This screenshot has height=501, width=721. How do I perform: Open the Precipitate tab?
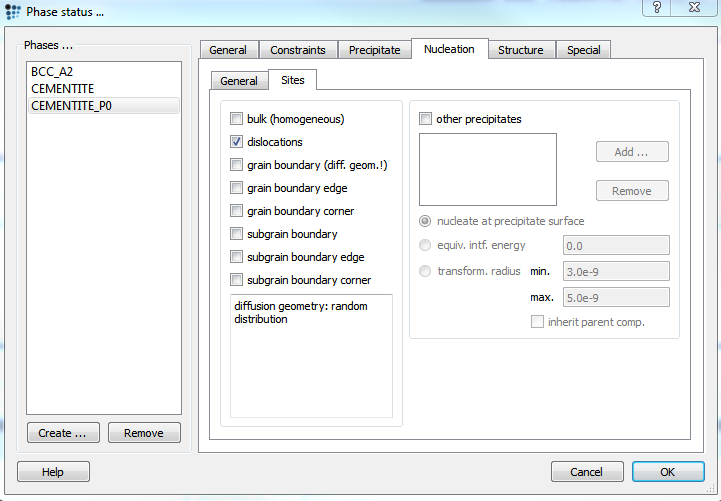point(374,50)
